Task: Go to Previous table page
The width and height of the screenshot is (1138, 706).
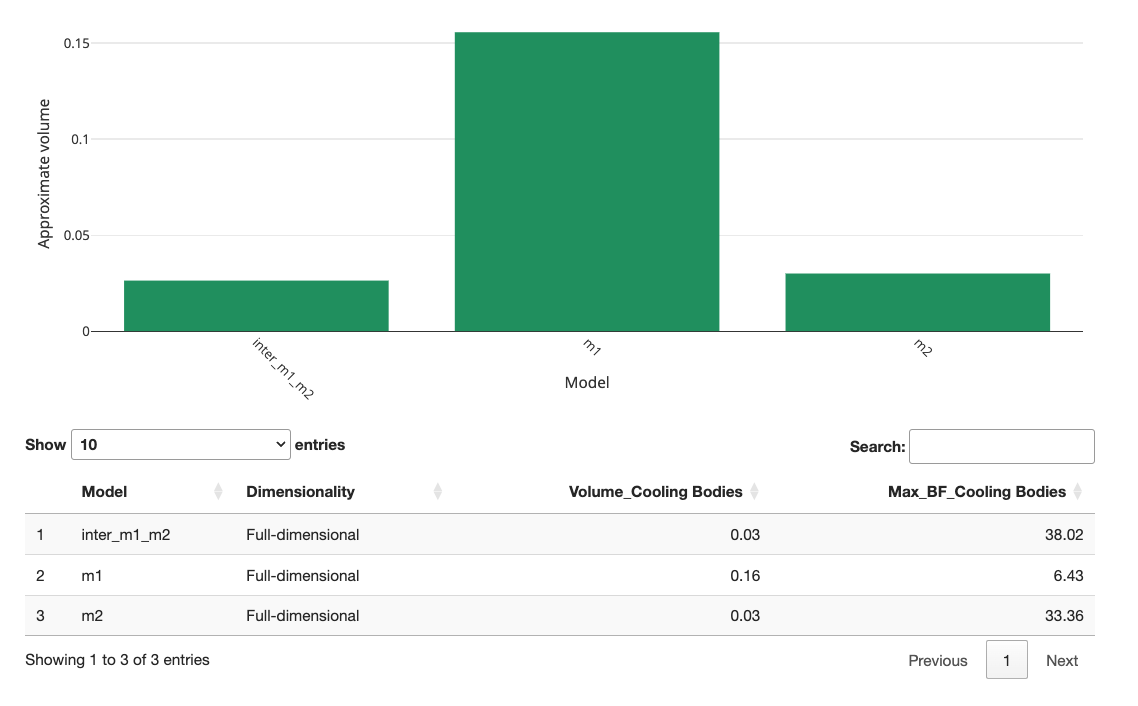Action: (937, 660)
